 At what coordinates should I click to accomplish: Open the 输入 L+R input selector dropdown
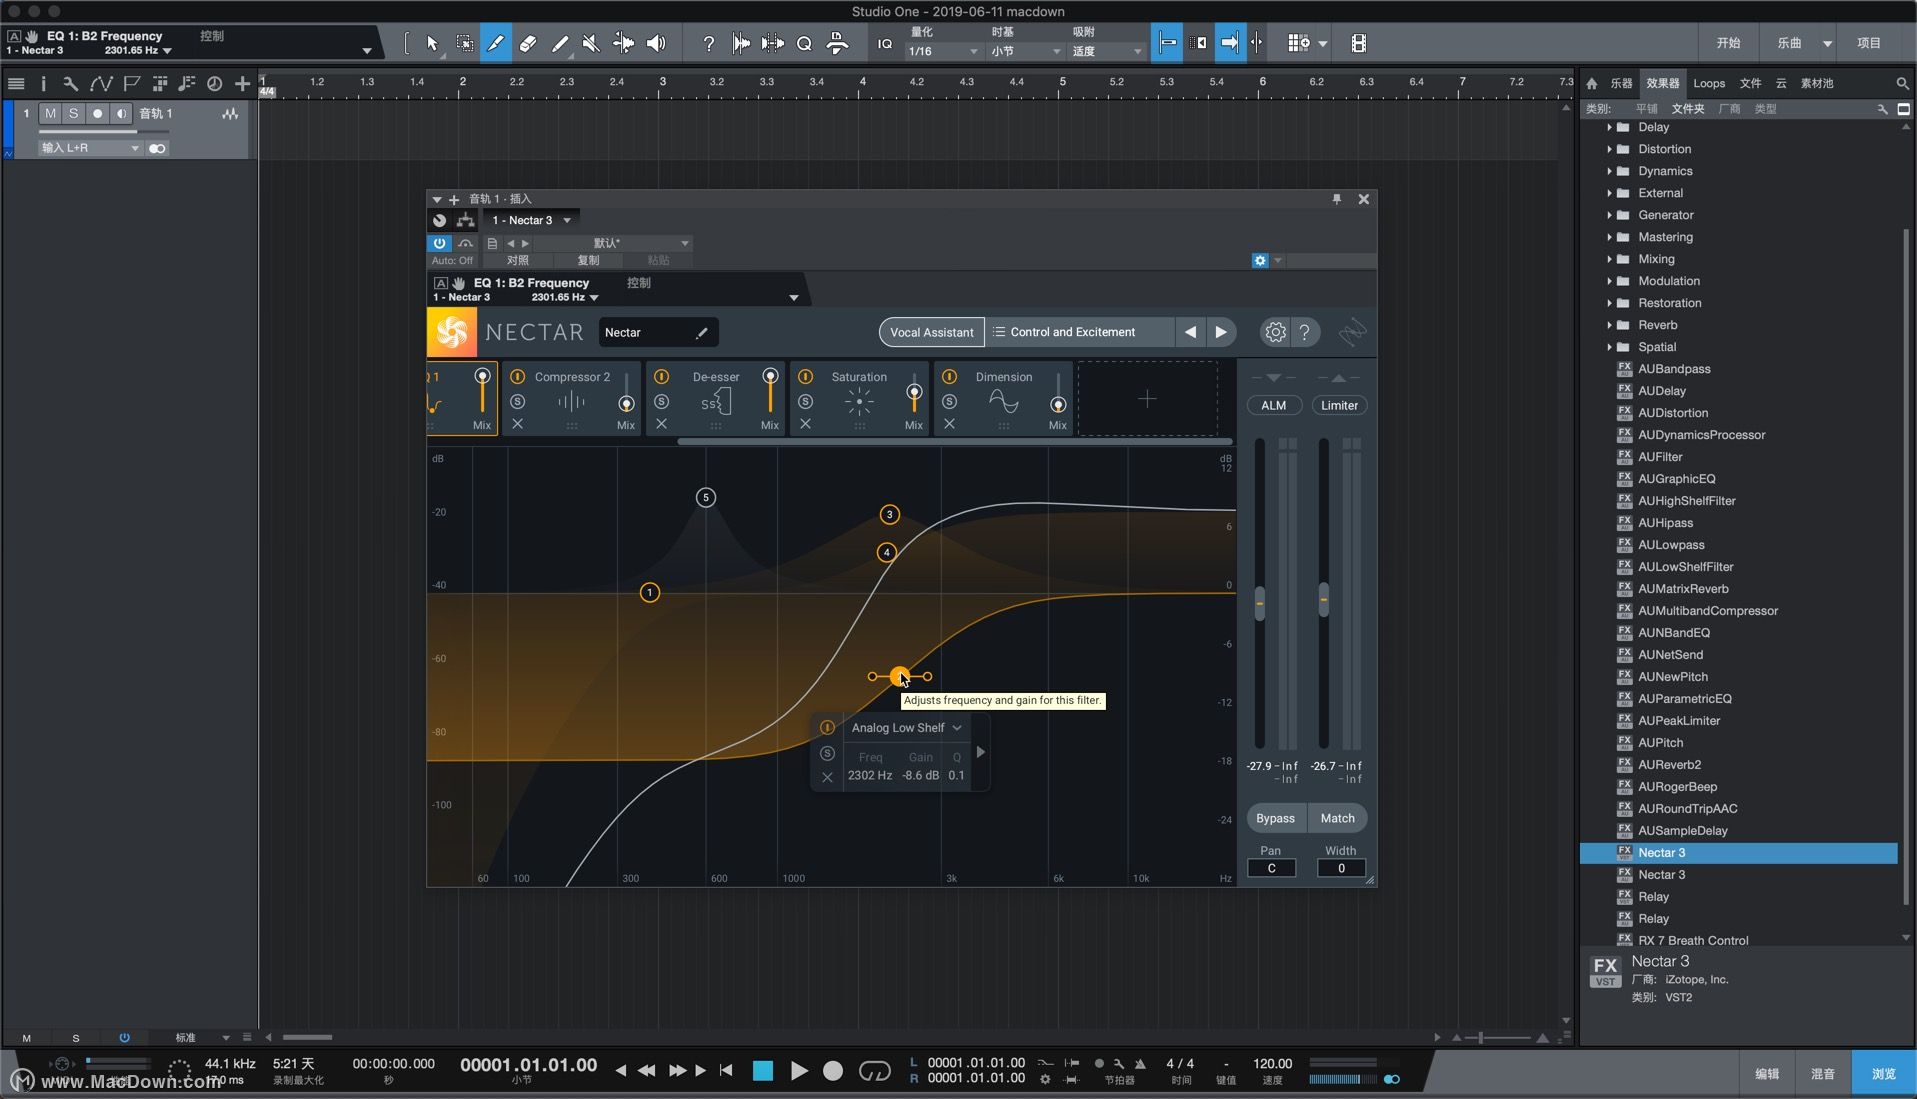click(90, 147)
